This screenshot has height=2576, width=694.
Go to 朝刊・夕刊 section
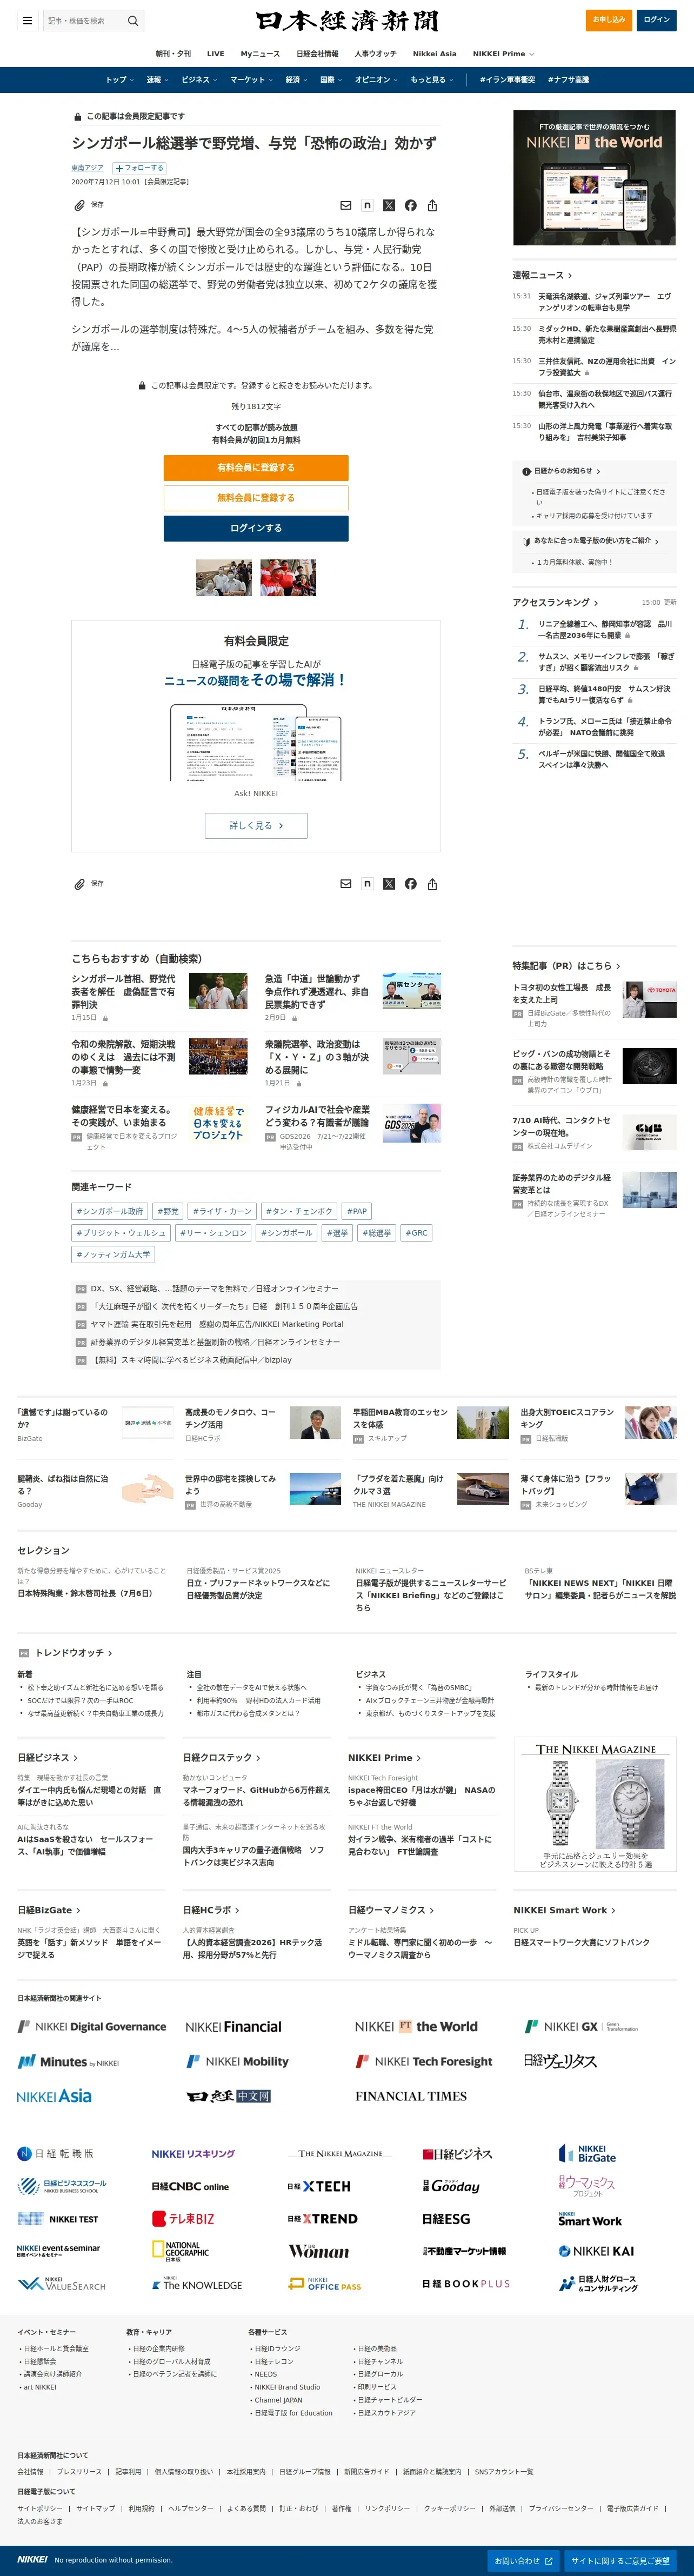[x=173, y=54]
